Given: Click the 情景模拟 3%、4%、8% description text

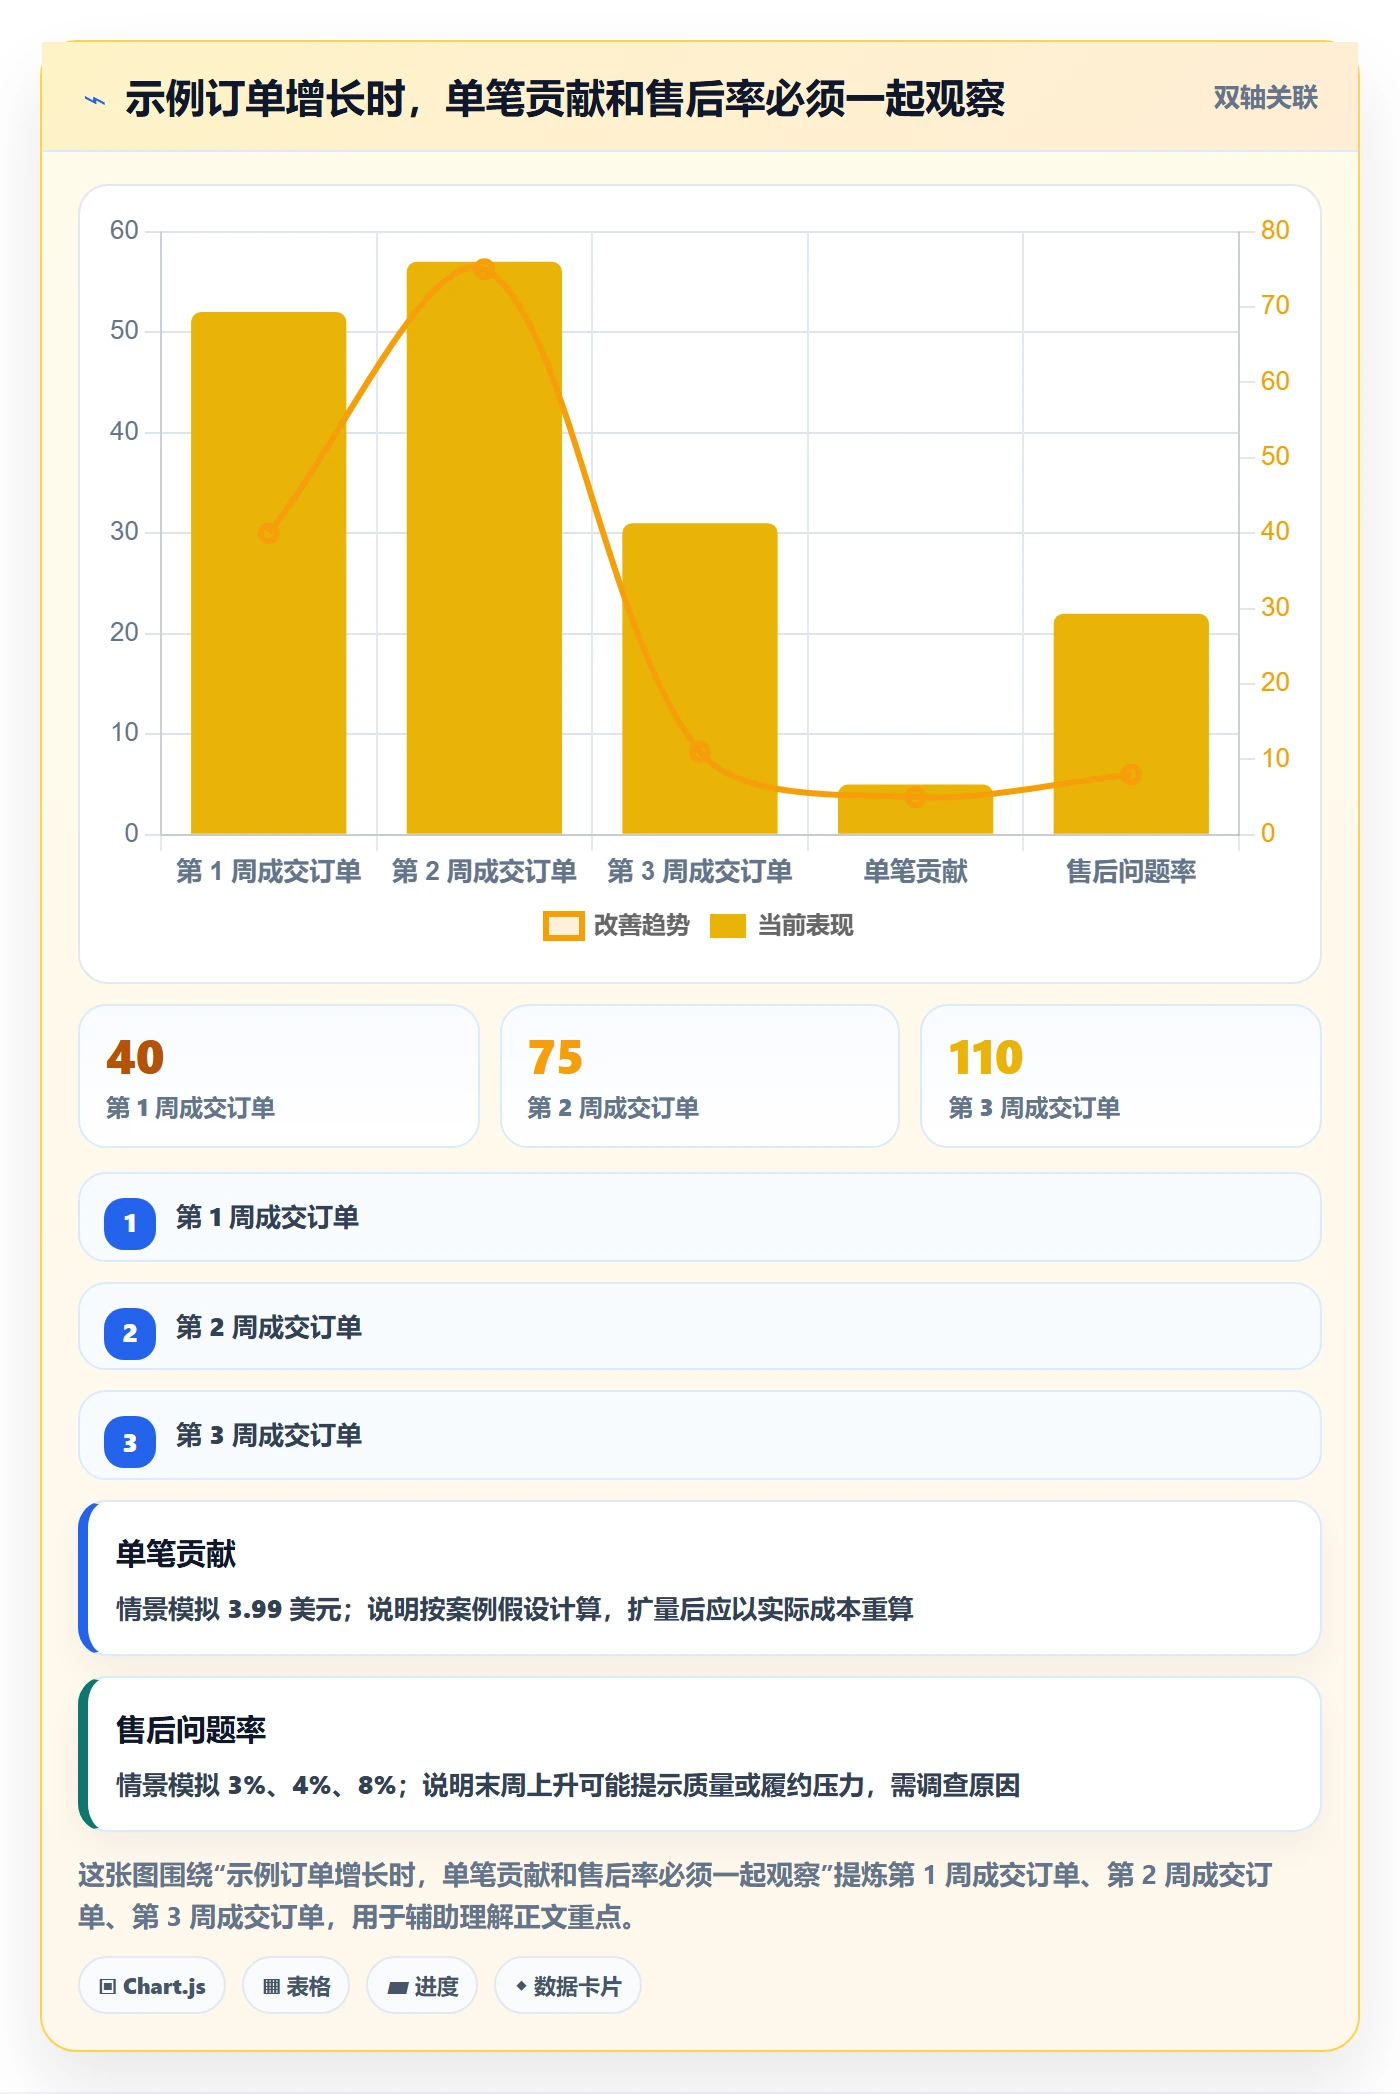Looking at the screenshot, I should pyautogui.click(x=568, y=1785).
